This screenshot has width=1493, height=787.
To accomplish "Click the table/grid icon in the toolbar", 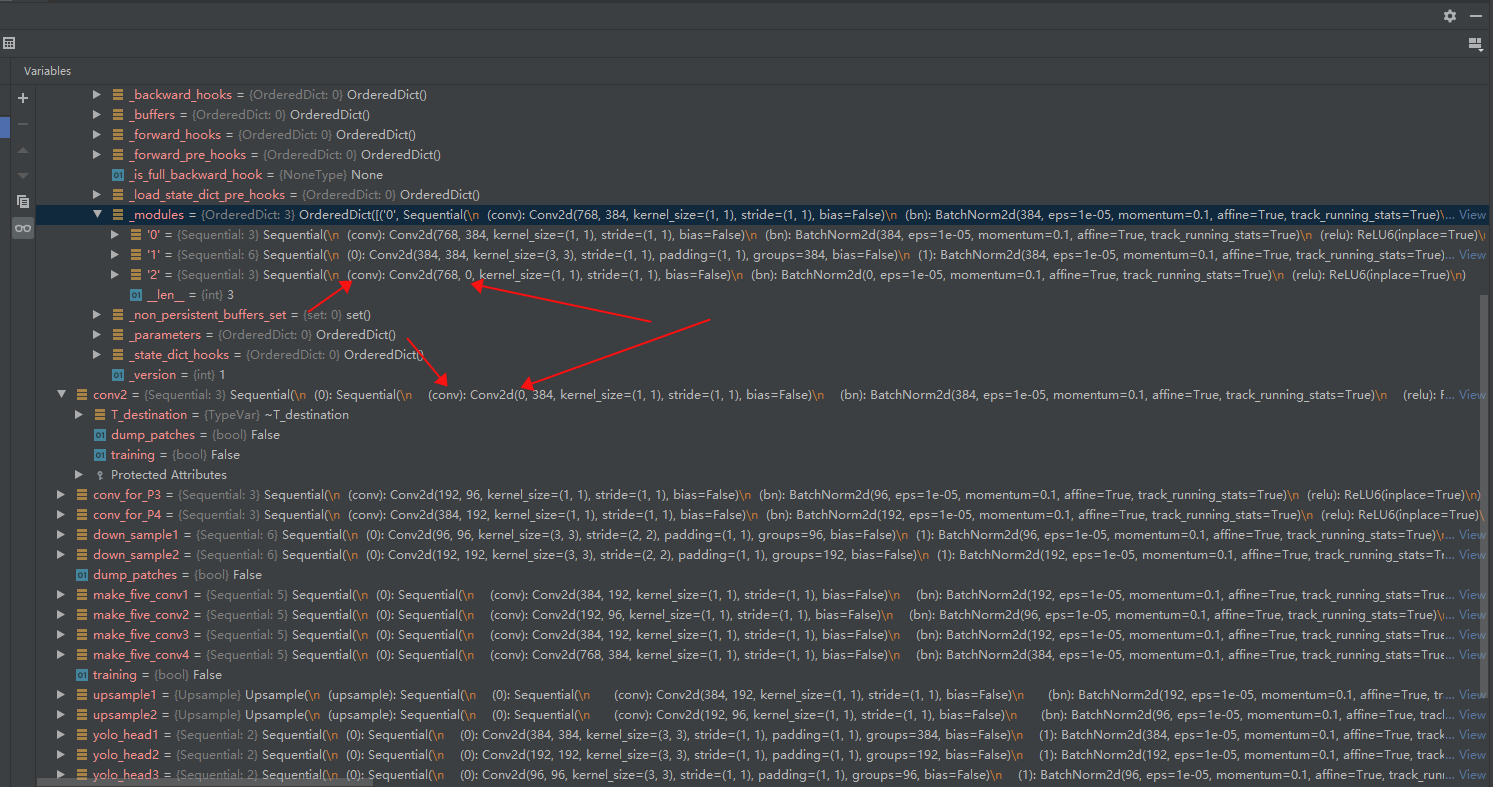I will click(10, 43).
